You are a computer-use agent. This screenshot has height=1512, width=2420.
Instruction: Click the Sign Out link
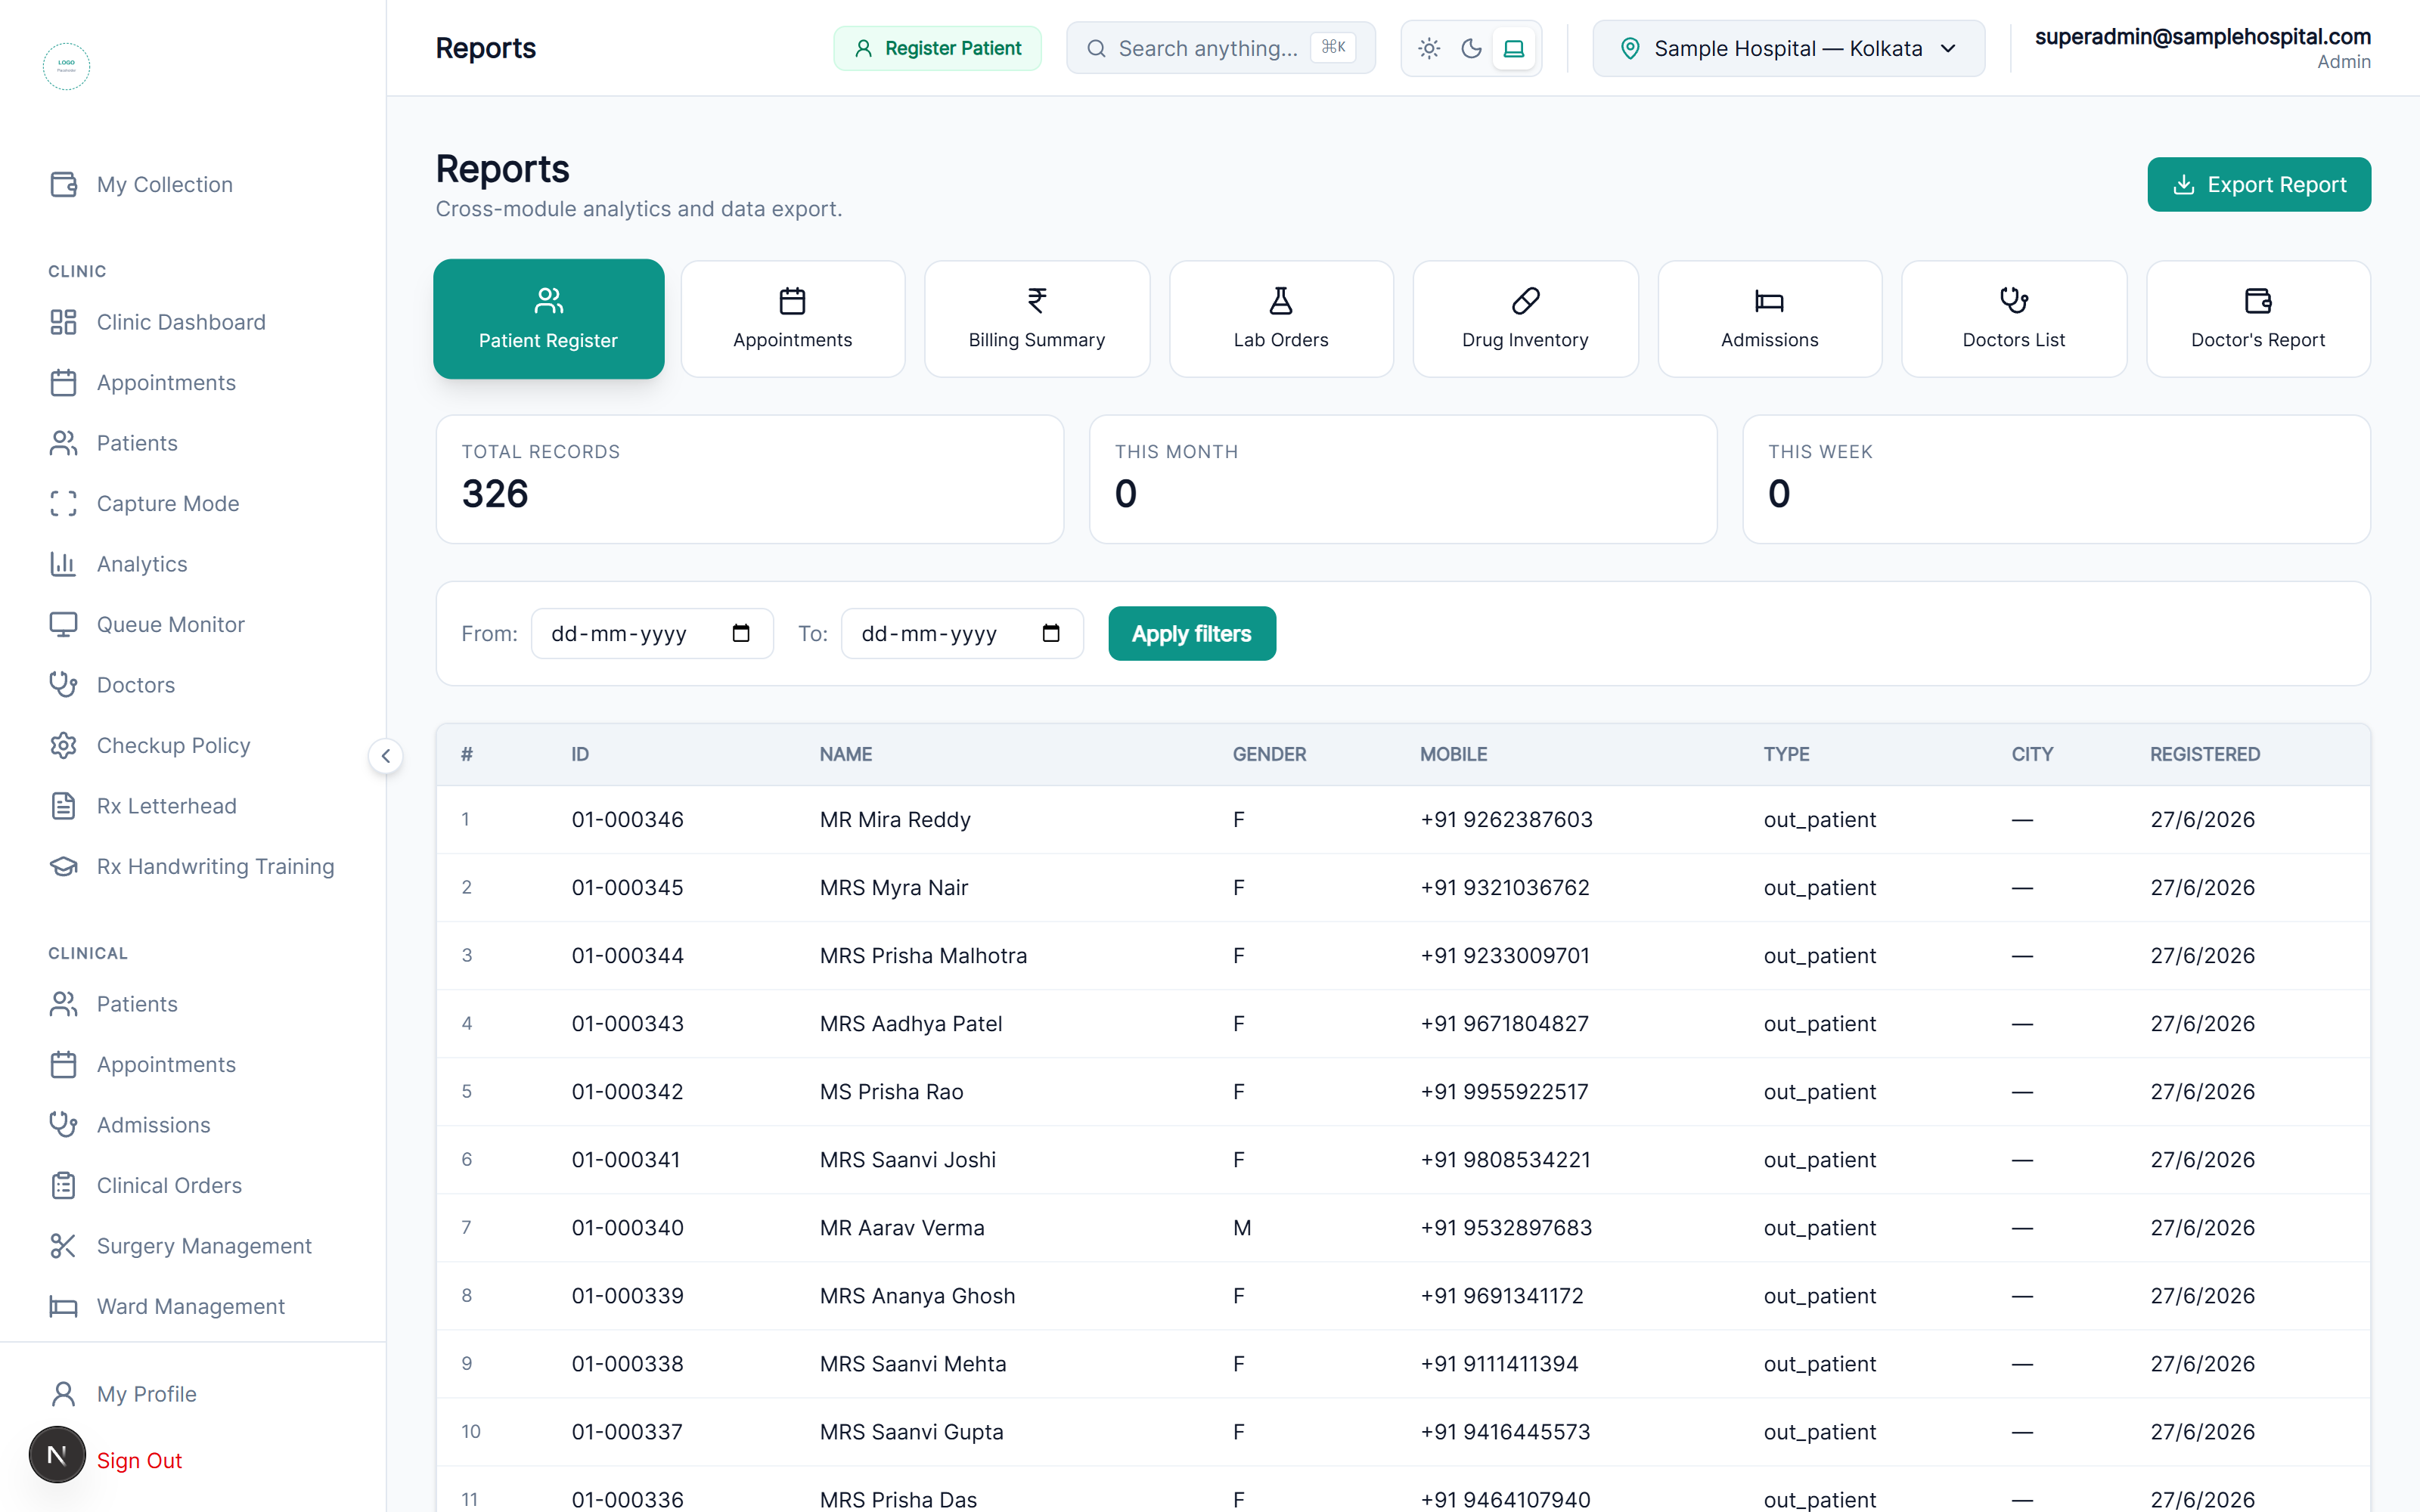click(x=139, y=1460)
